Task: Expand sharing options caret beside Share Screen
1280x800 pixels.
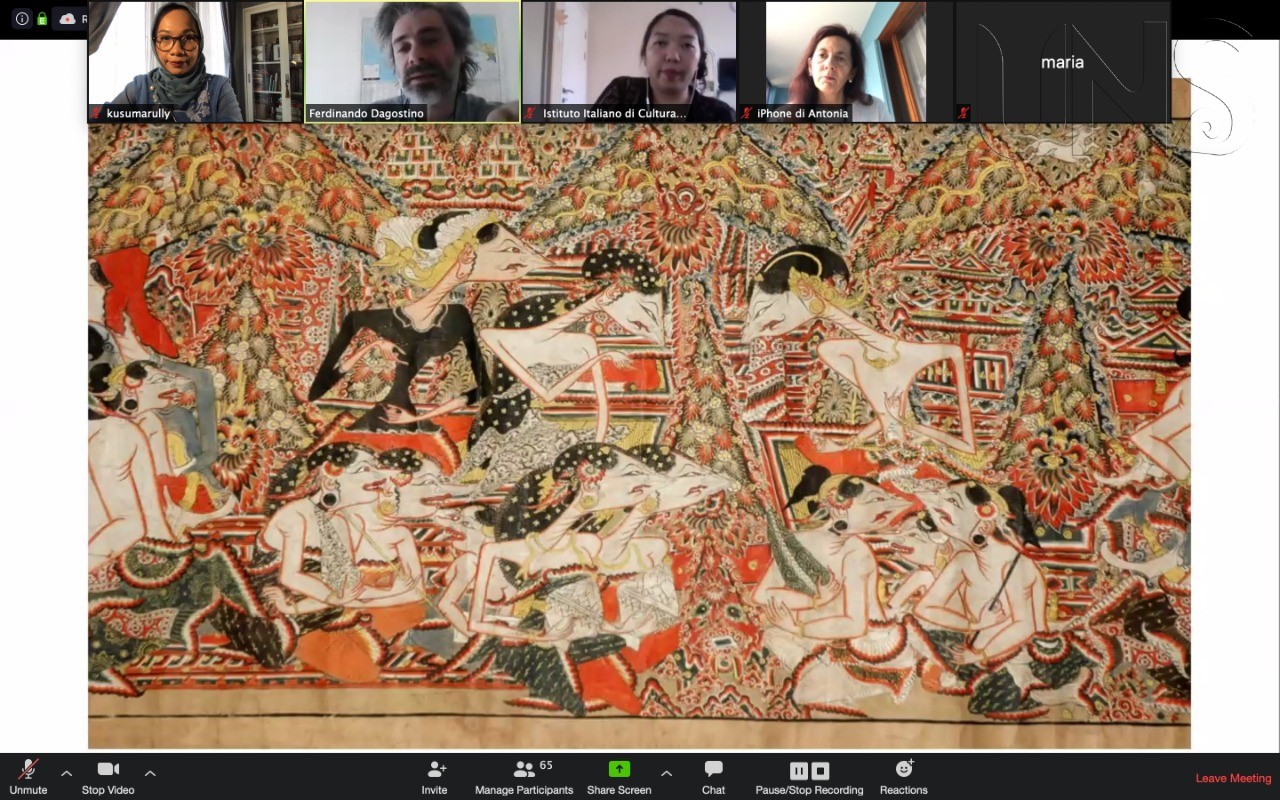Action: (x=666, y=773)
